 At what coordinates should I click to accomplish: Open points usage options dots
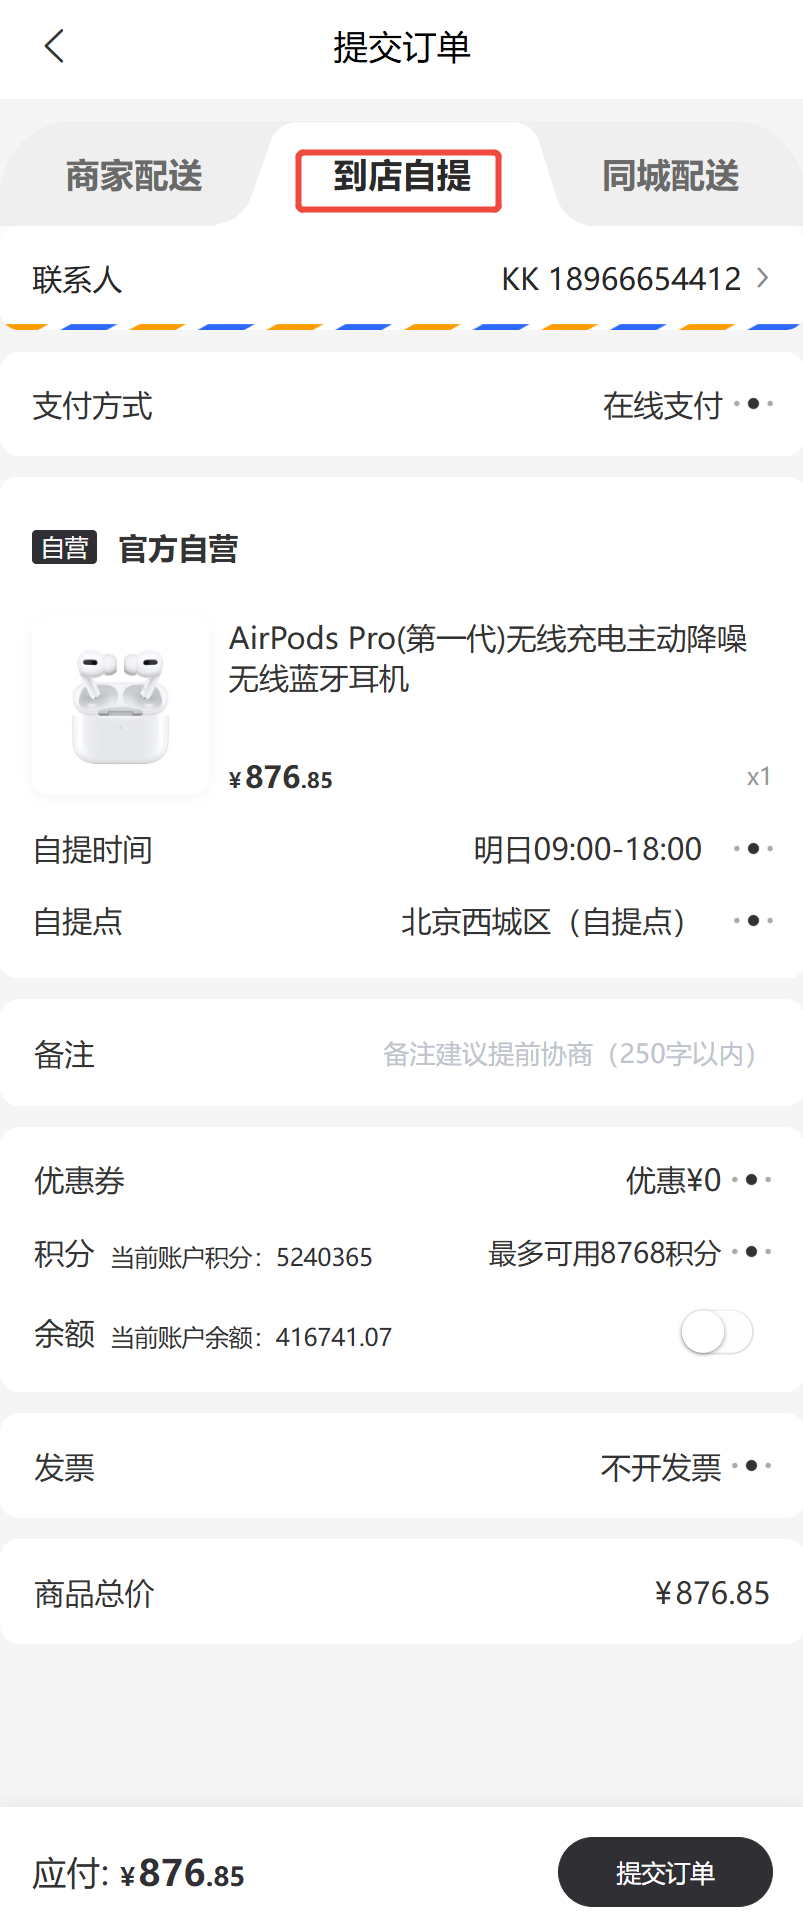(x=751, y=1251)
